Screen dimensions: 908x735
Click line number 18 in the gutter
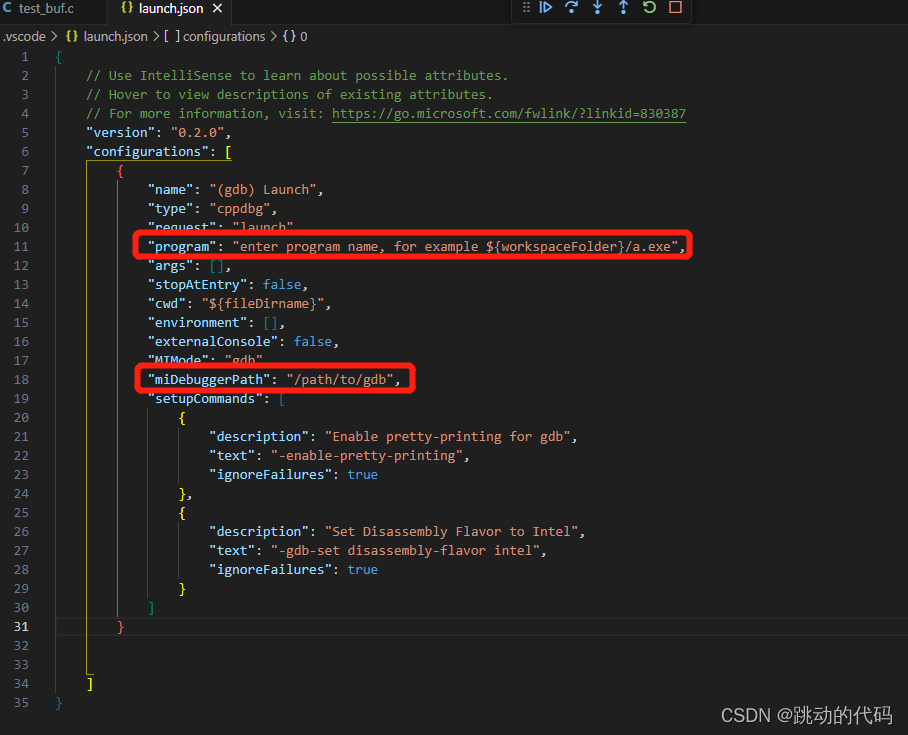tap(21, 379)
